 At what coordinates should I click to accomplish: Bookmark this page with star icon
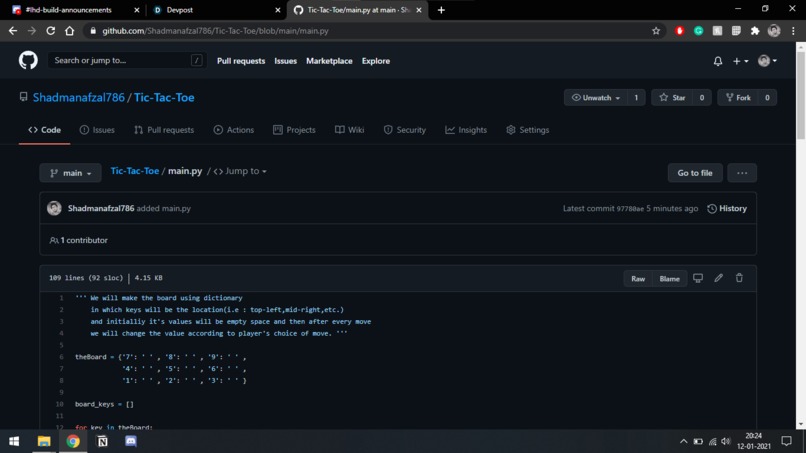pos(656,31)
